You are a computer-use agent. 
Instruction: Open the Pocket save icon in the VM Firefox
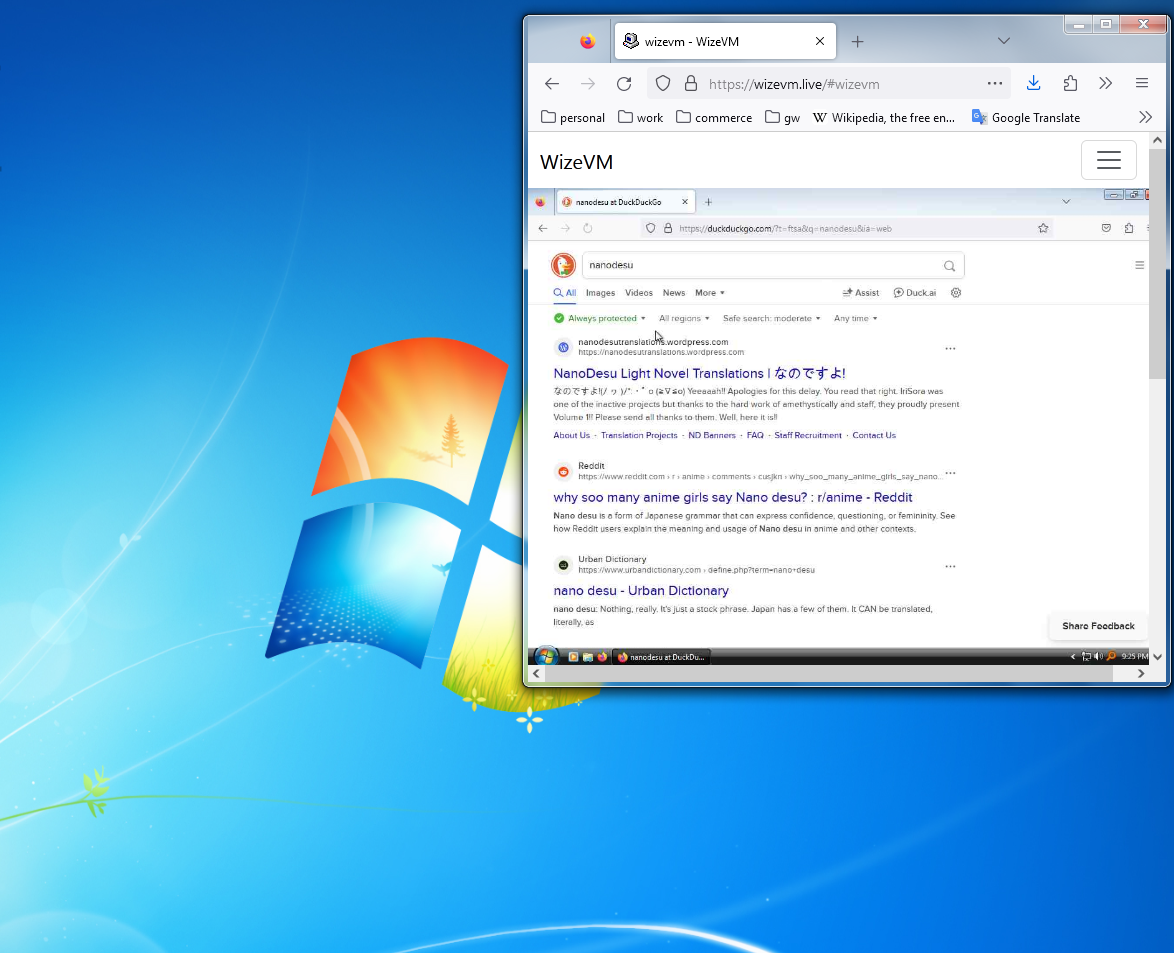[x=1106, y=228]
